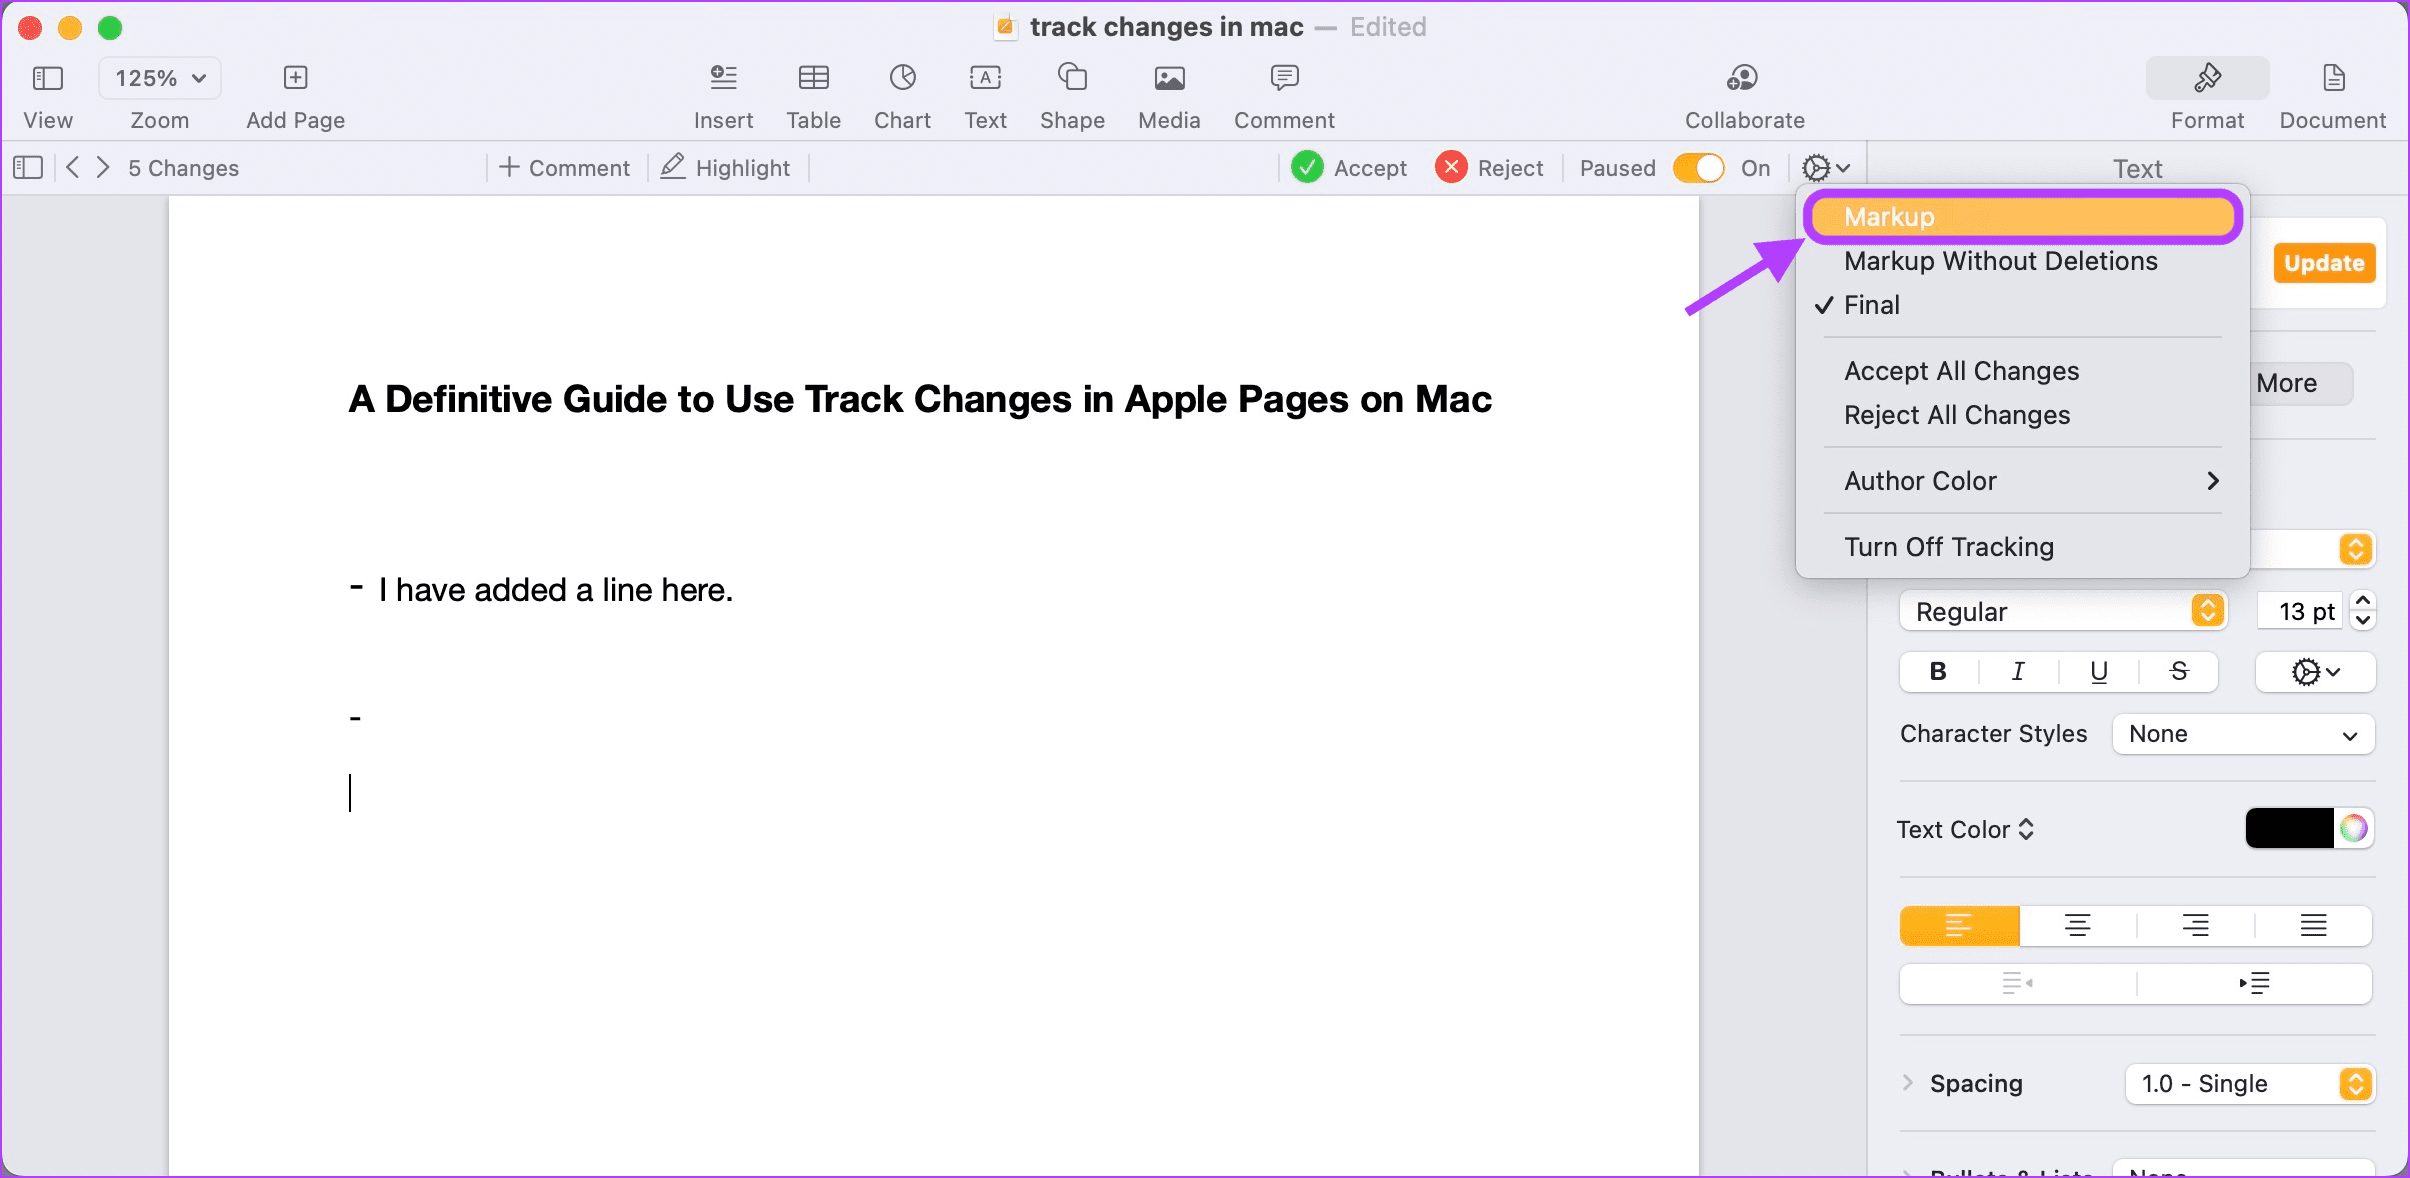2410x1178 pixels.
Task: Toggle Bold formatting for selected text
Action: pyautogui.click(x=1938, y=672)
